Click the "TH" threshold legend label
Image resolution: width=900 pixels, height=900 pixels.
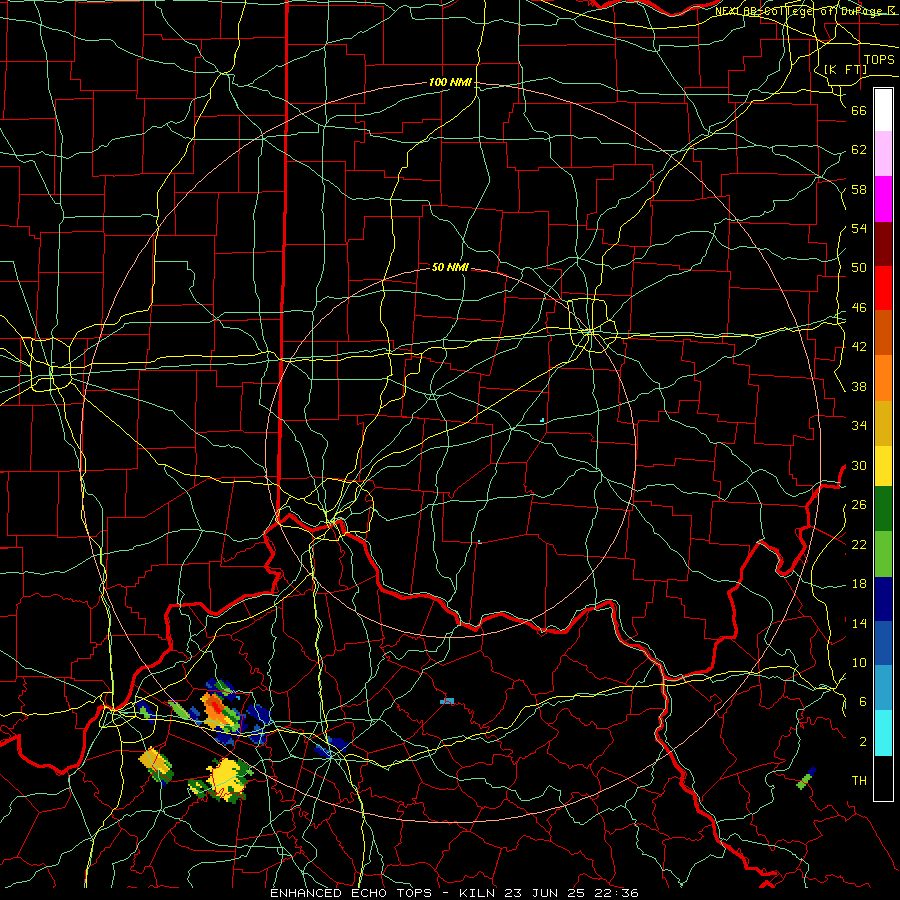click(x=859, y=781)
